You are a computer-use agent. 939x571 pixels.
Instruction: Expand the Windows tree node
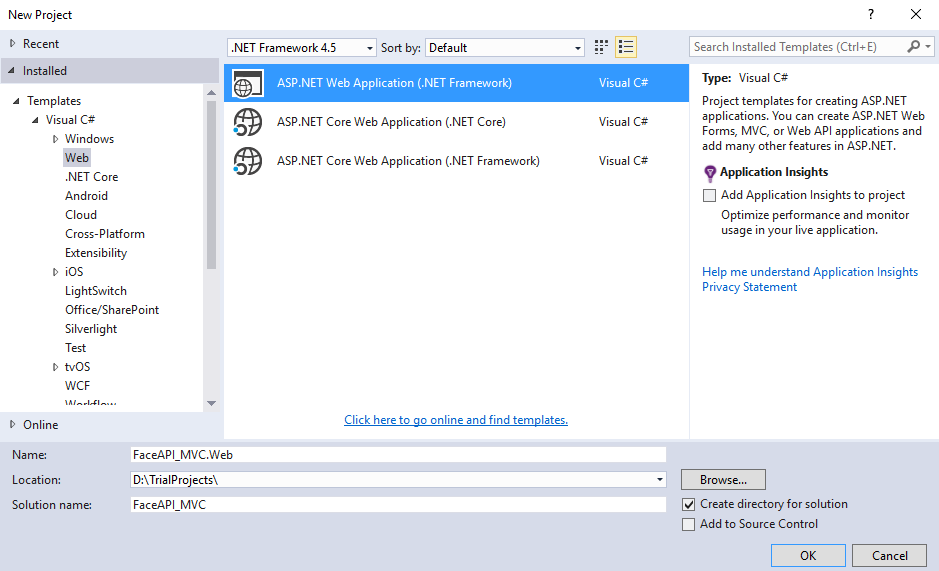click(x=55, y=139)
